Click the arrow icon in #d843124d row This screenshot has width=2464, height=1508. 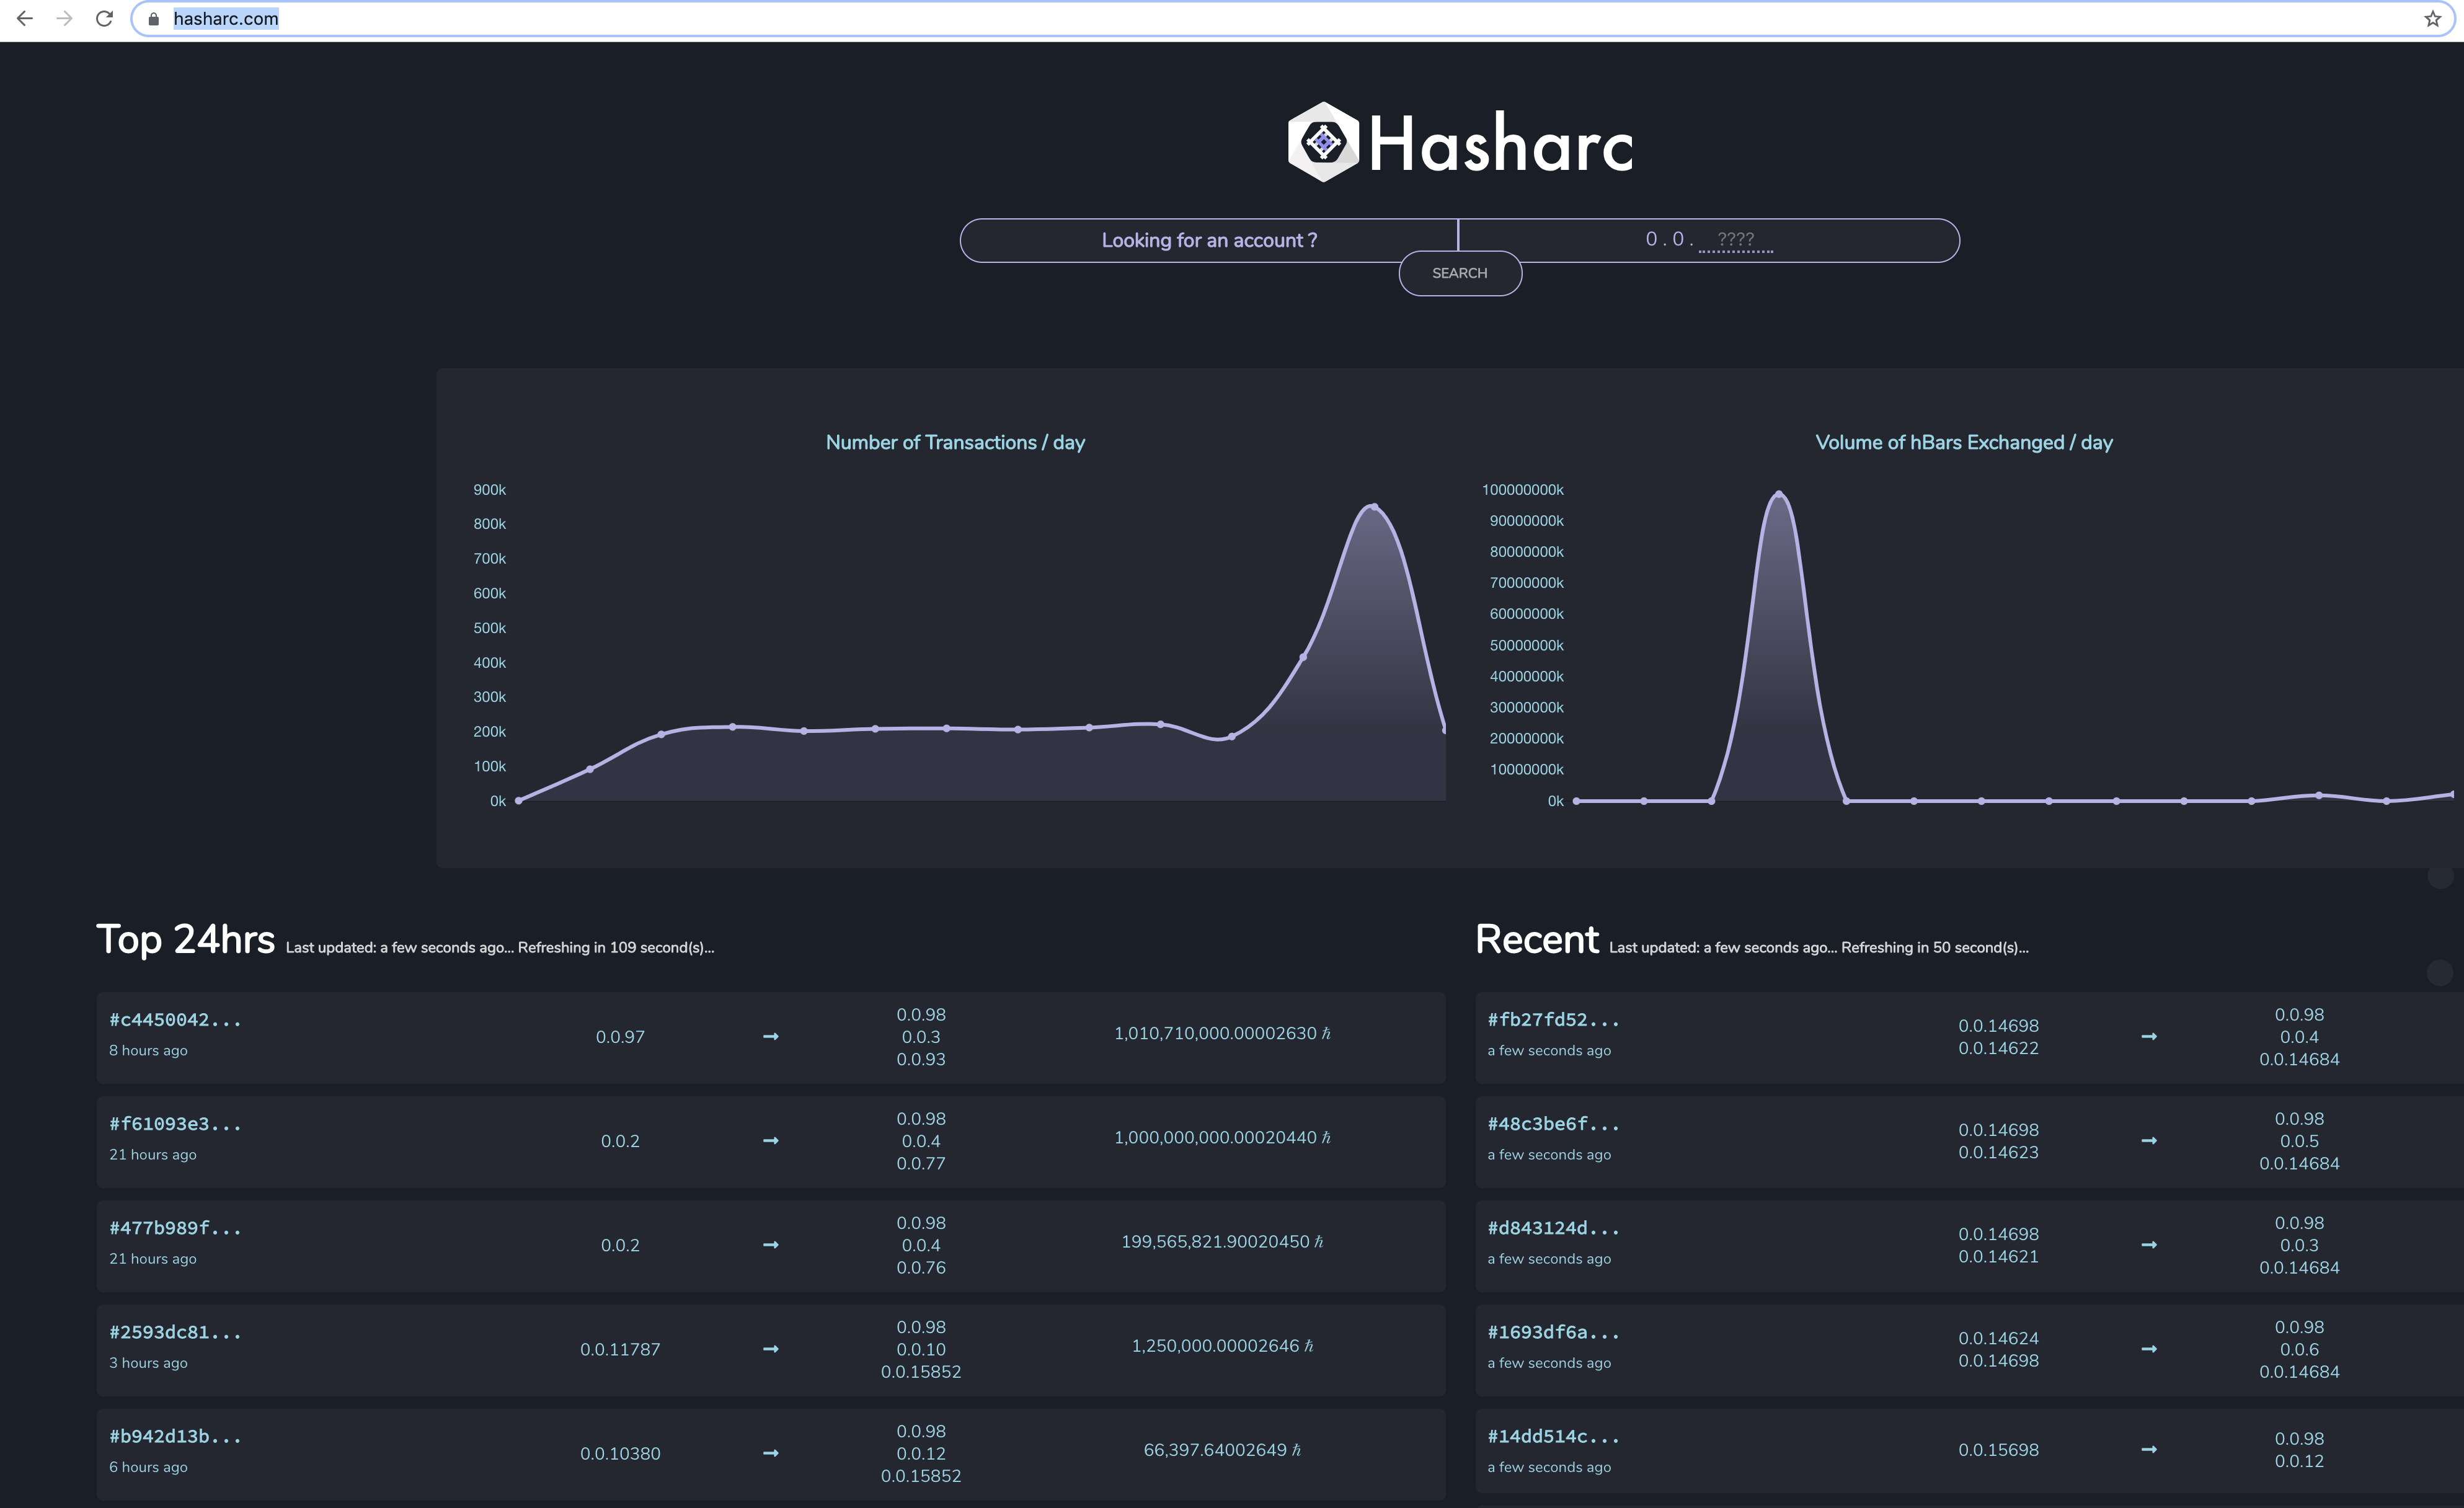tap(2149, 1245)
